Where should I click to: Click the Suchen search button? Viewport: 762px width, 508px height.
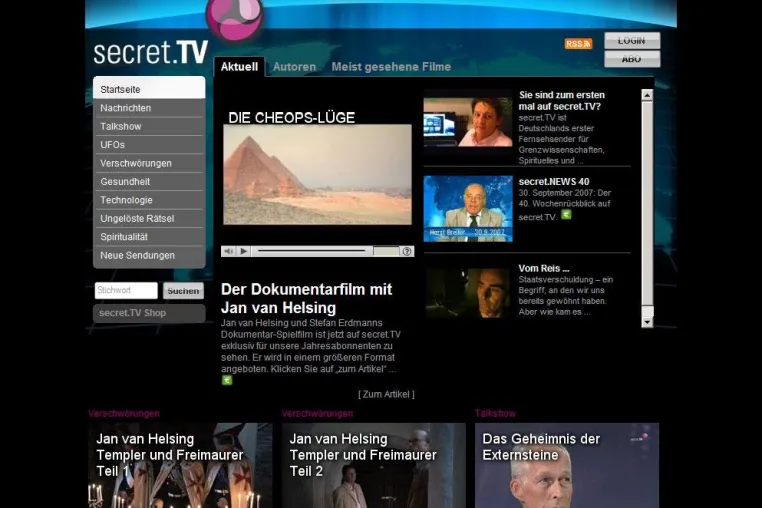click(183, 291)
